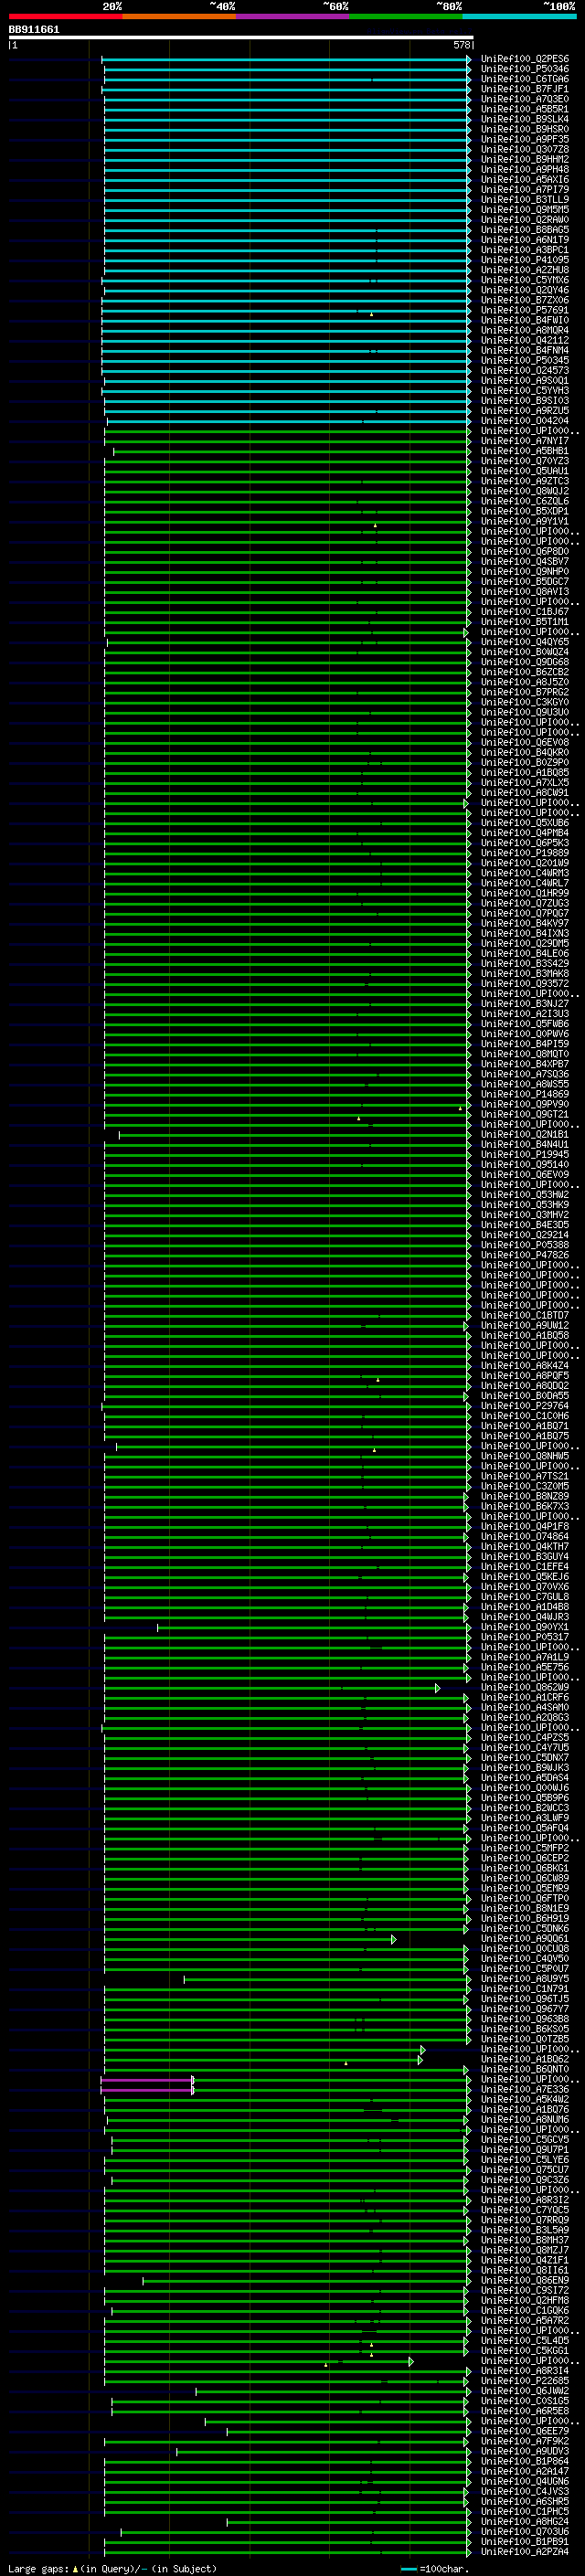Select label UniRef100_P19945
The height and width of the screenshot is (2576, 585).
coord(525,1154)
